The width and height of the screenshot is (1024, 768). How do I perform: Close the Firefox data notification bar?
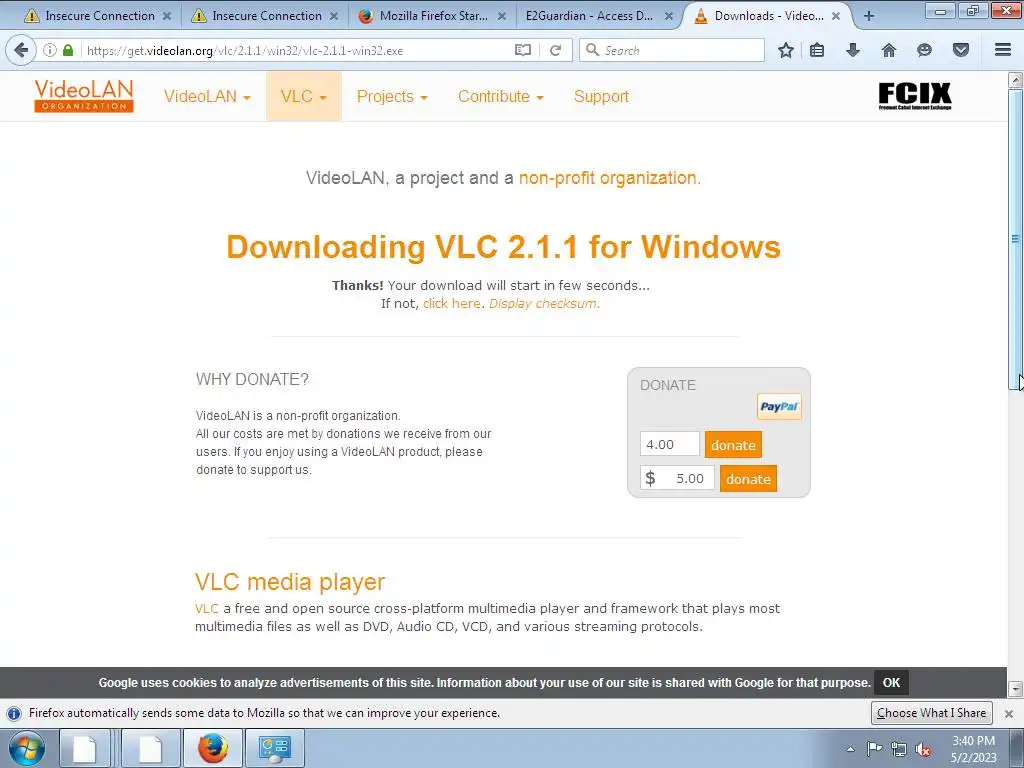[x=1009, y=713]
